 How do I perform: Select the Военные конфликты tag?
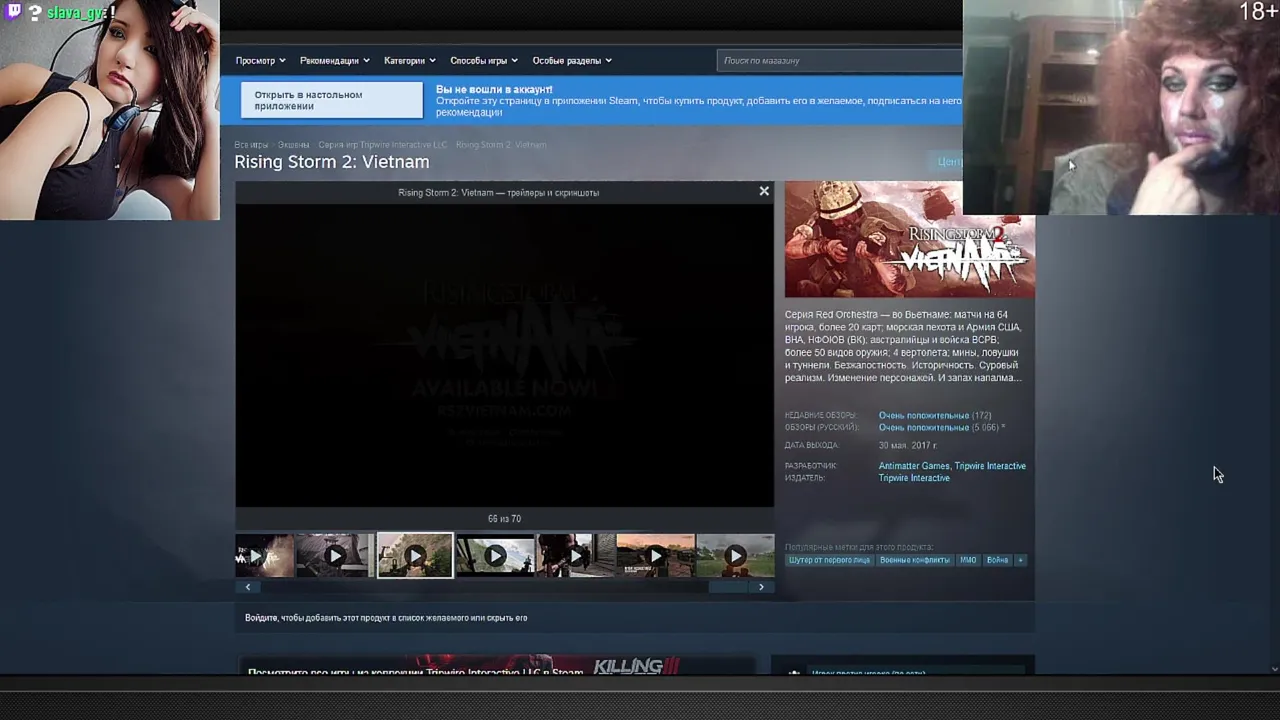pos(915,560)
